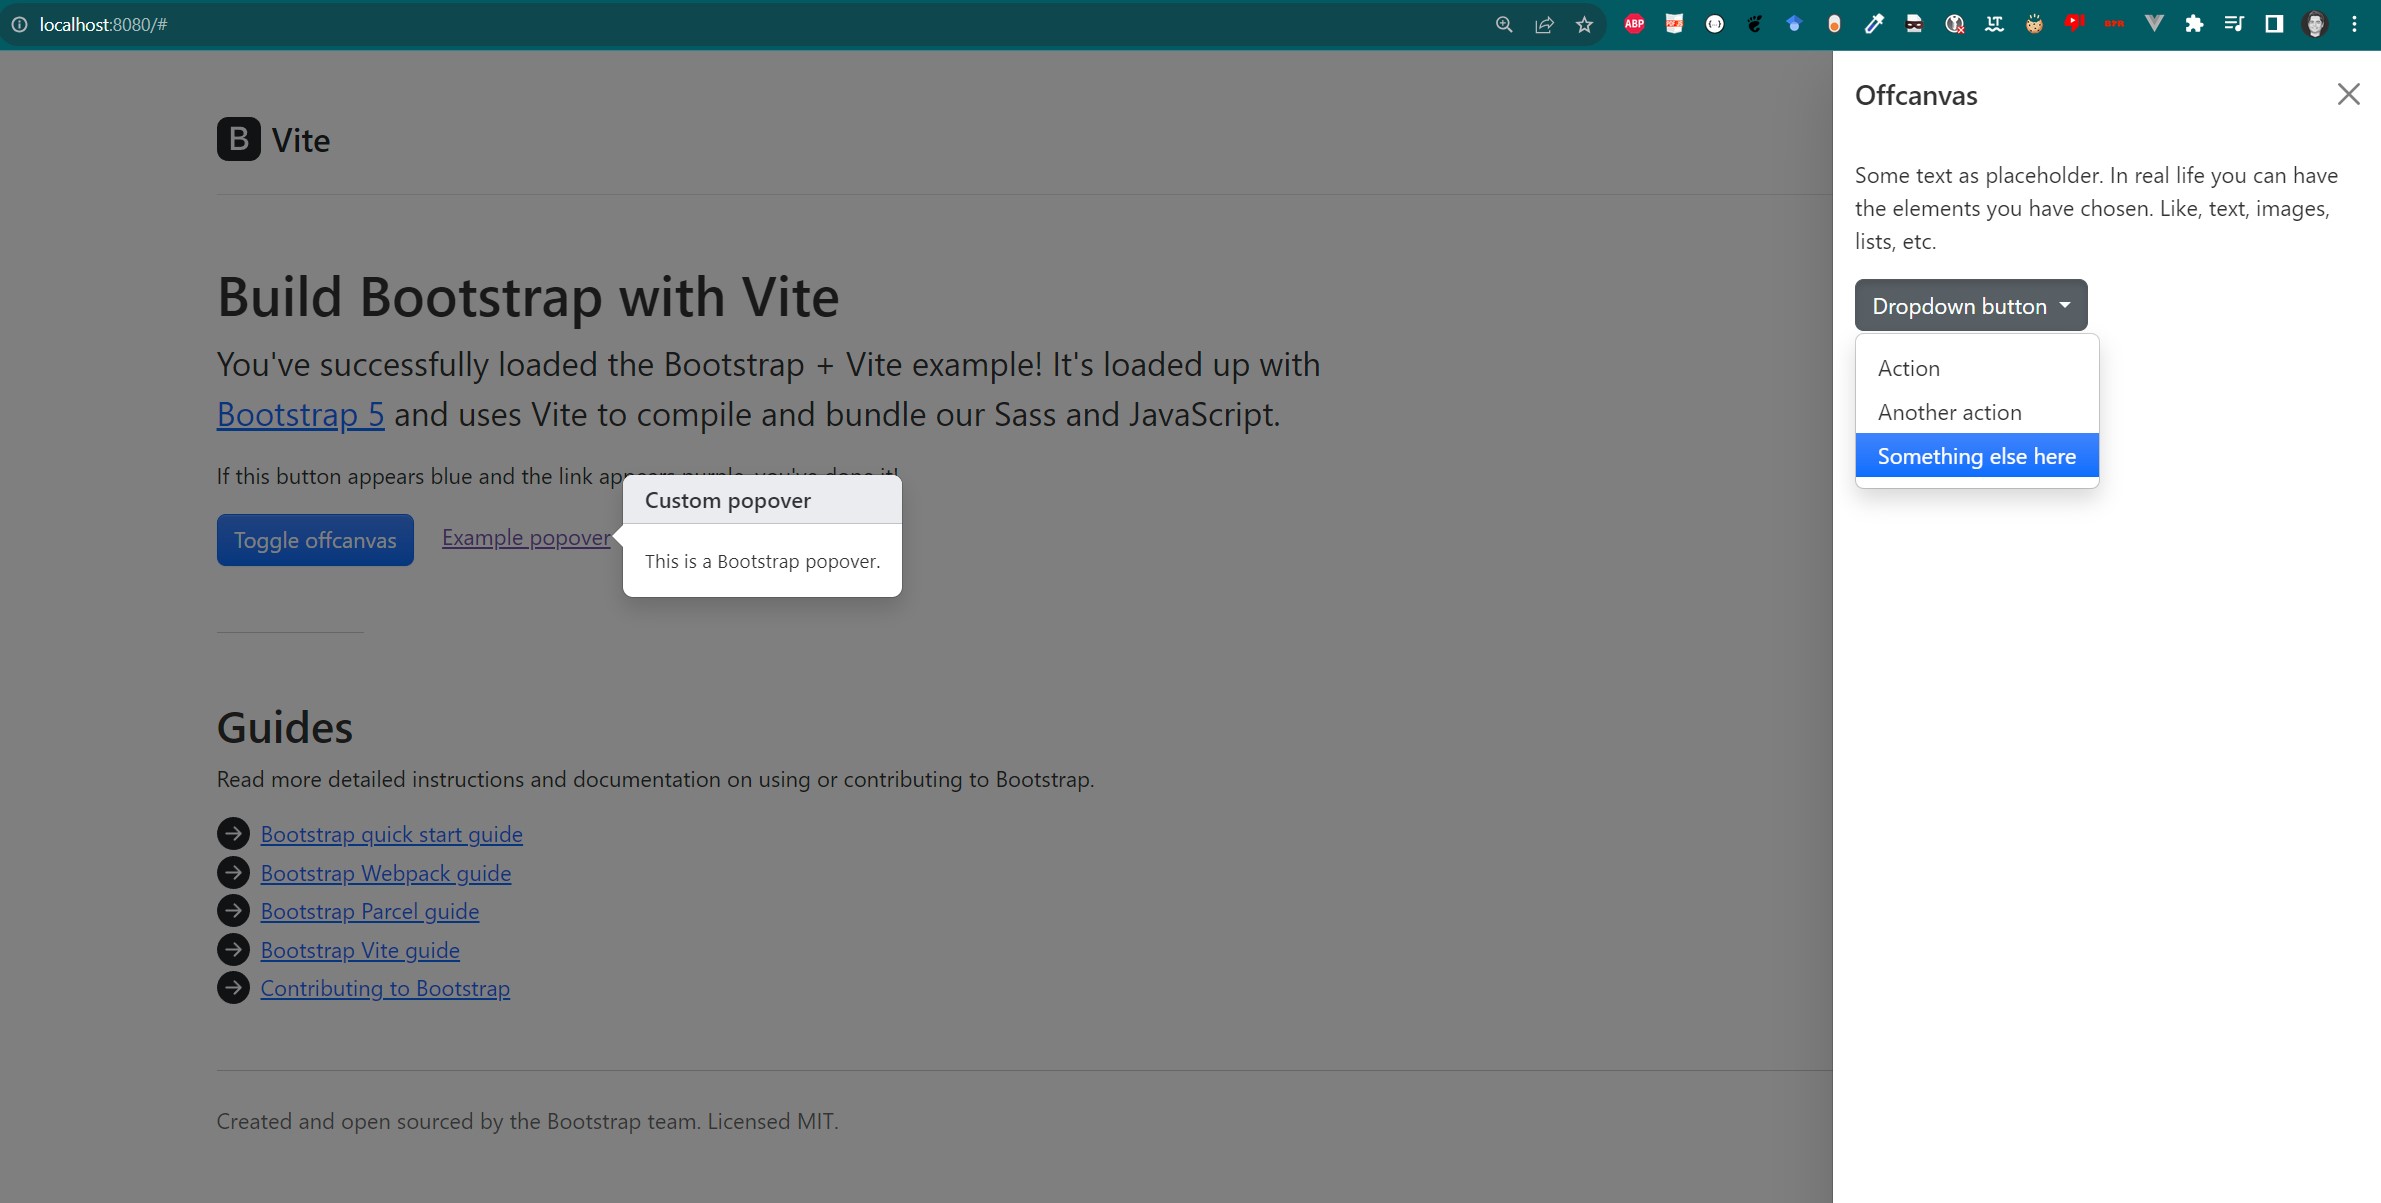Viewport: 2381px width, 1203px height.
Task: Select the Action dropdown item
Action: 1908,368
